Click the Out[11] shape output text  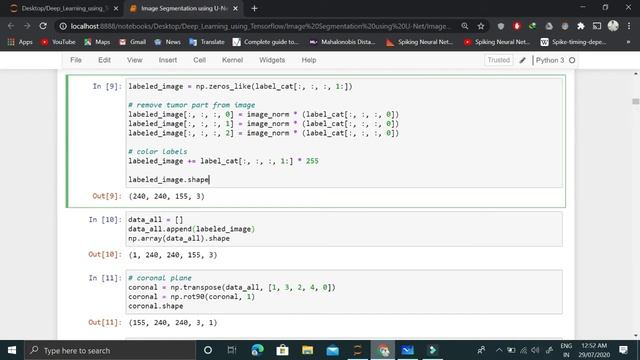click(x=173, y=322)
